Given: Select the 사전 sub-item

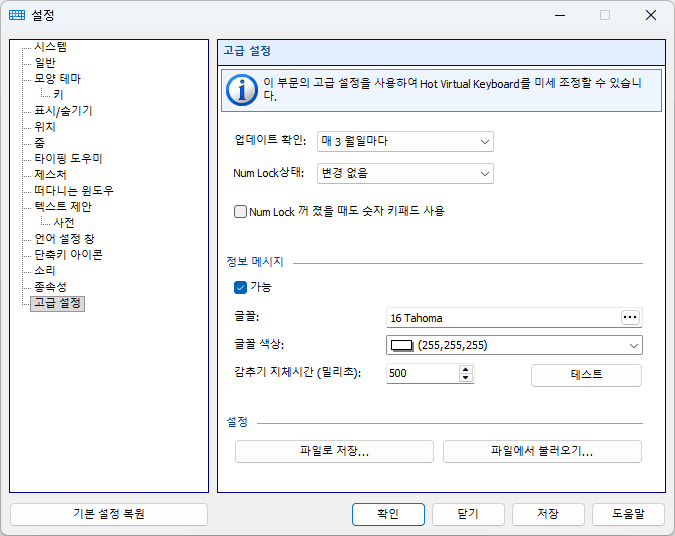Looking at the screenshot, I should pyautogui.click(x=64, y=223).
